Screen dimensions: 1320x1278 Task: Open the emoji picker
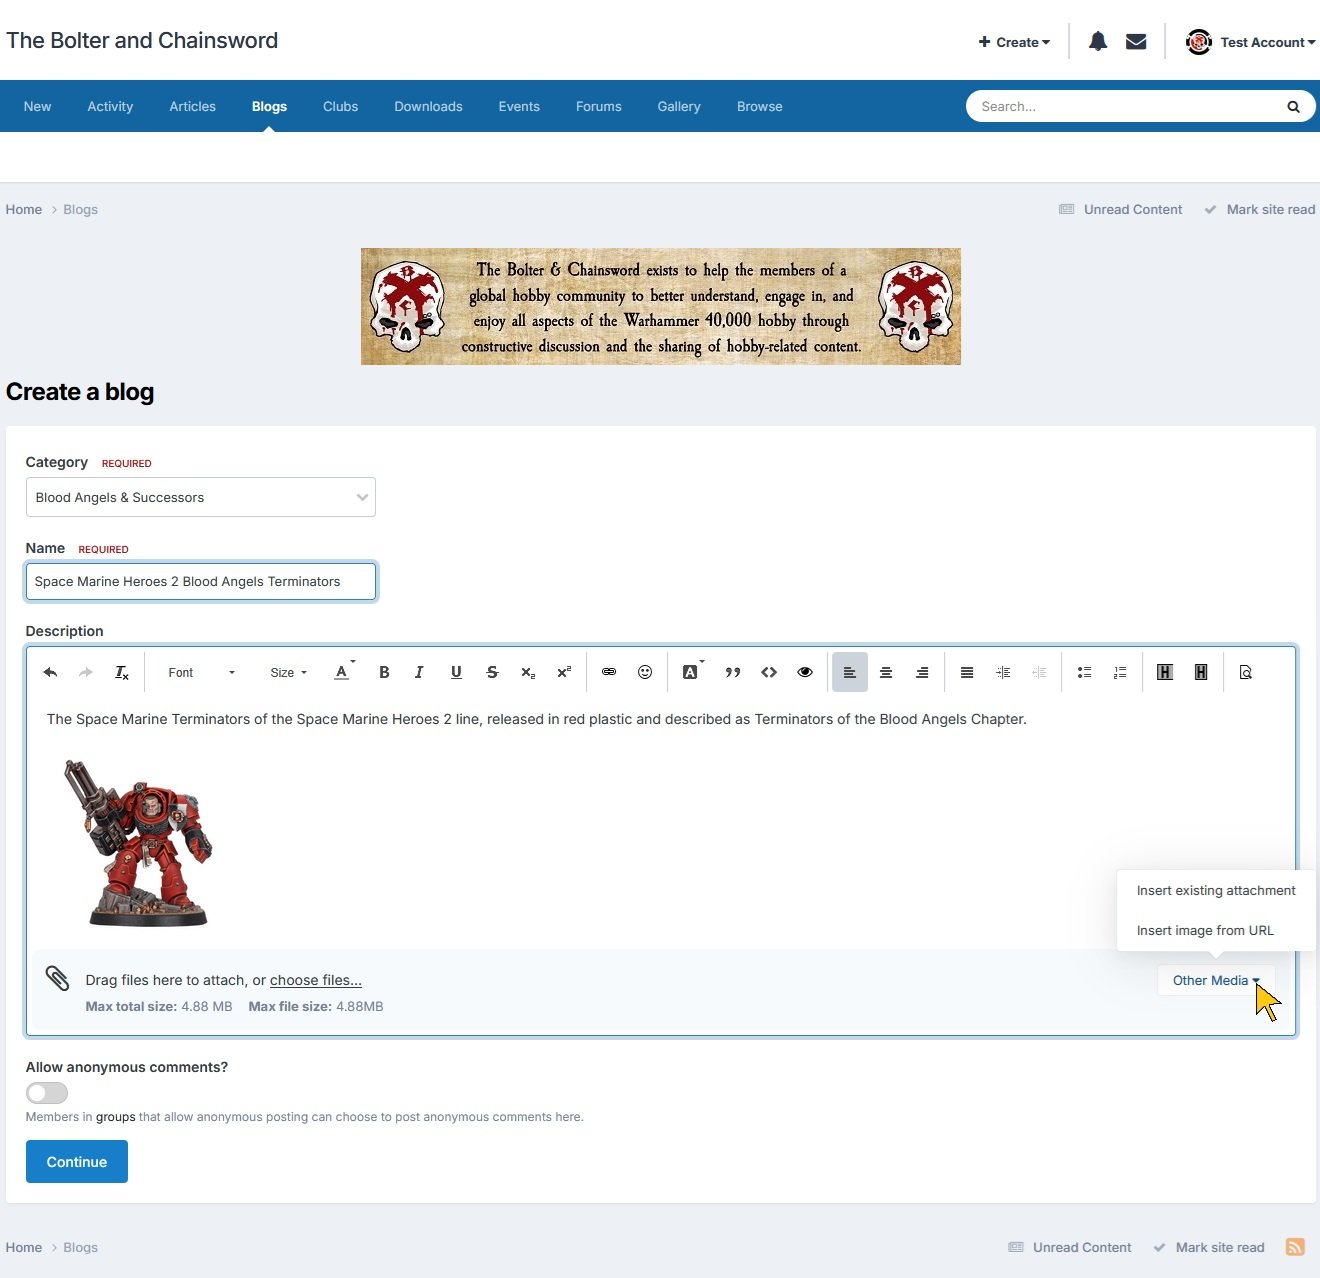(x=645, y=673)
